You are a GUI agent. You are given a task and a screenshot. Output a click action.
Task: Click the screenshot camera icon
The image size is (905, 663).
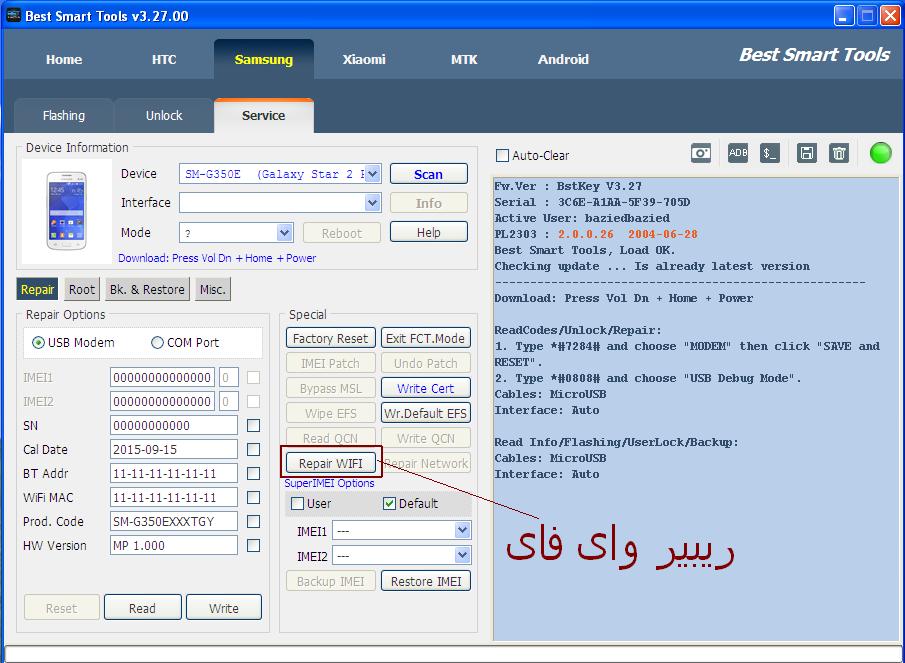tap(701, 153)
